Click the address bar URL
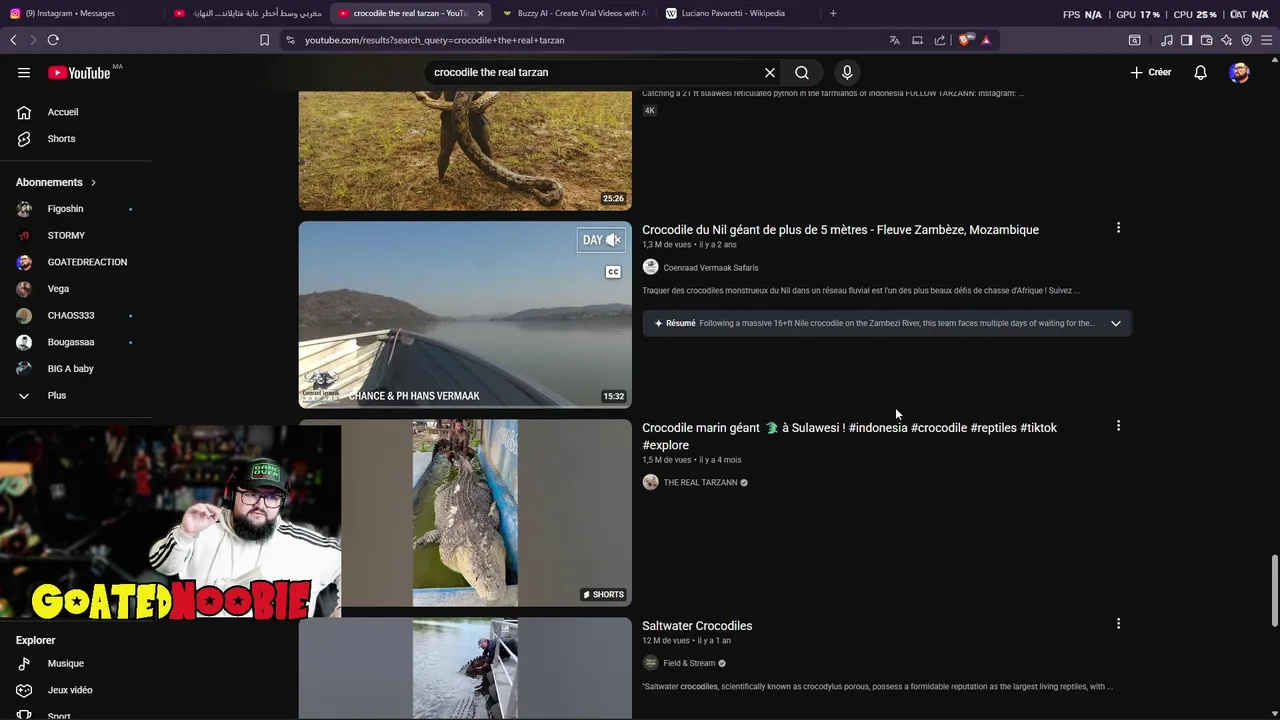 [435, 40]
